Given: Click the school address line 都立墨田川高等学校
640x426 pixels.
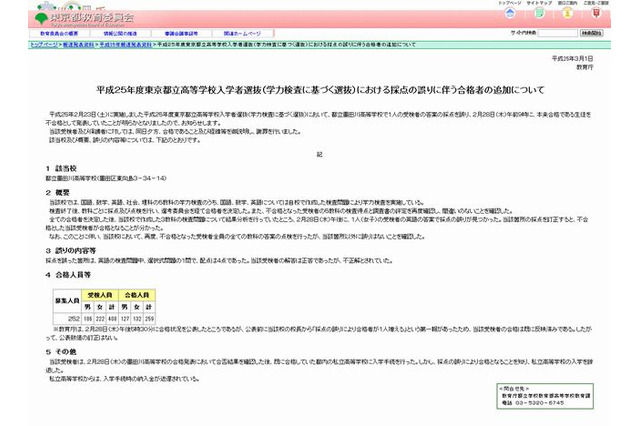Looking at the screenshot, I should pyautogui.click(x=106, y=178).
